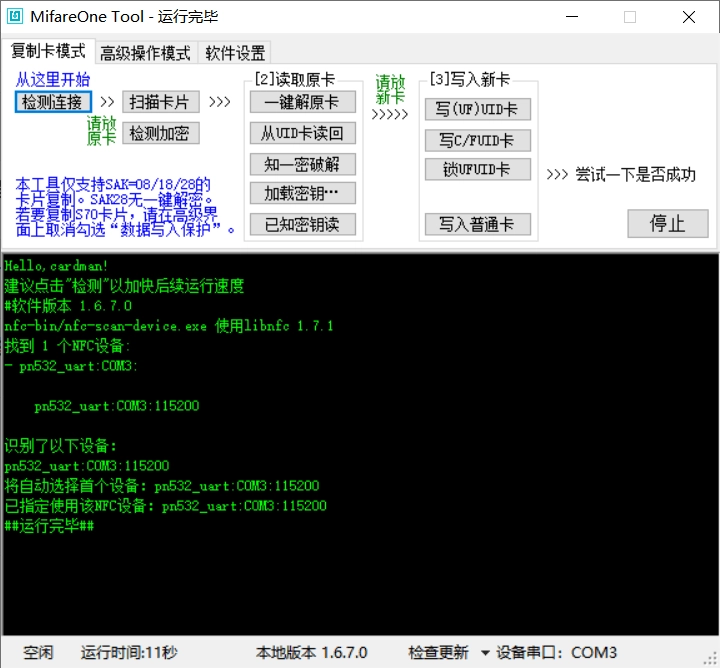The height and width of the screenshot is (668, 720).
Task: Click 锁UFUID卡 button
Action: coord(478,169)
